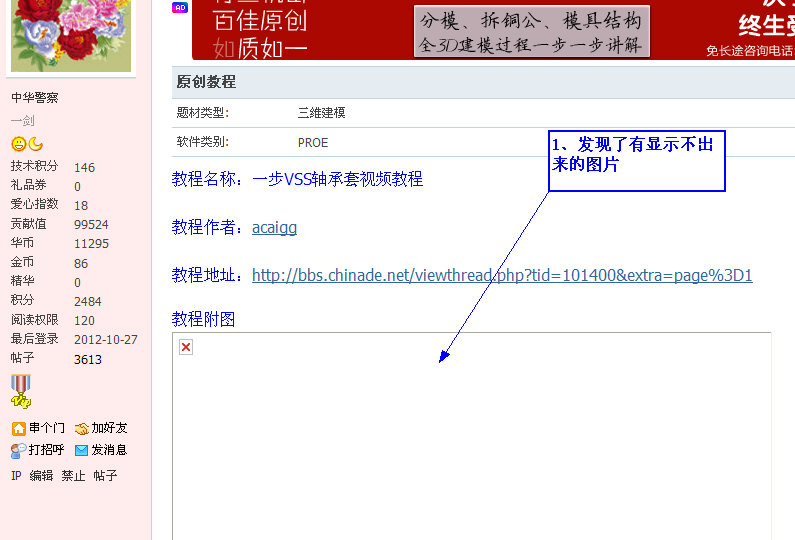Click the AD badge icon beside banner
The image size is (795, 540).
(180, 7)
